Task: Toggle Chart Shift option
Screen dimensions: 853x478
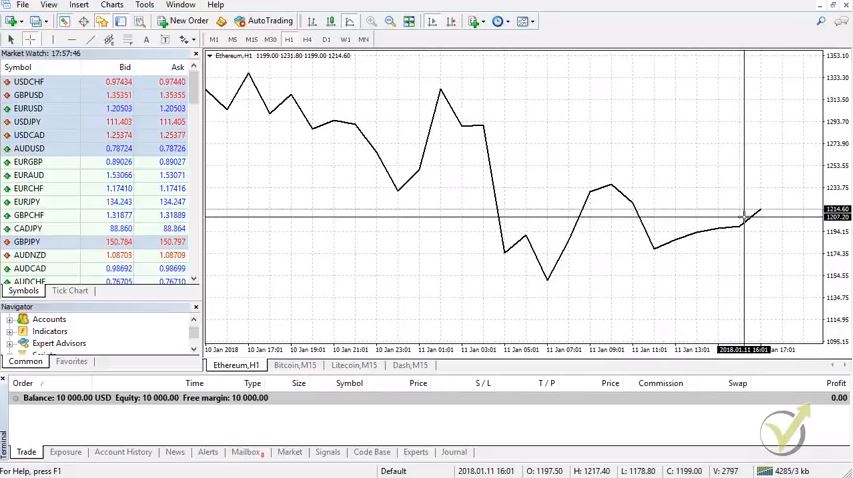Action: [451, 21]
